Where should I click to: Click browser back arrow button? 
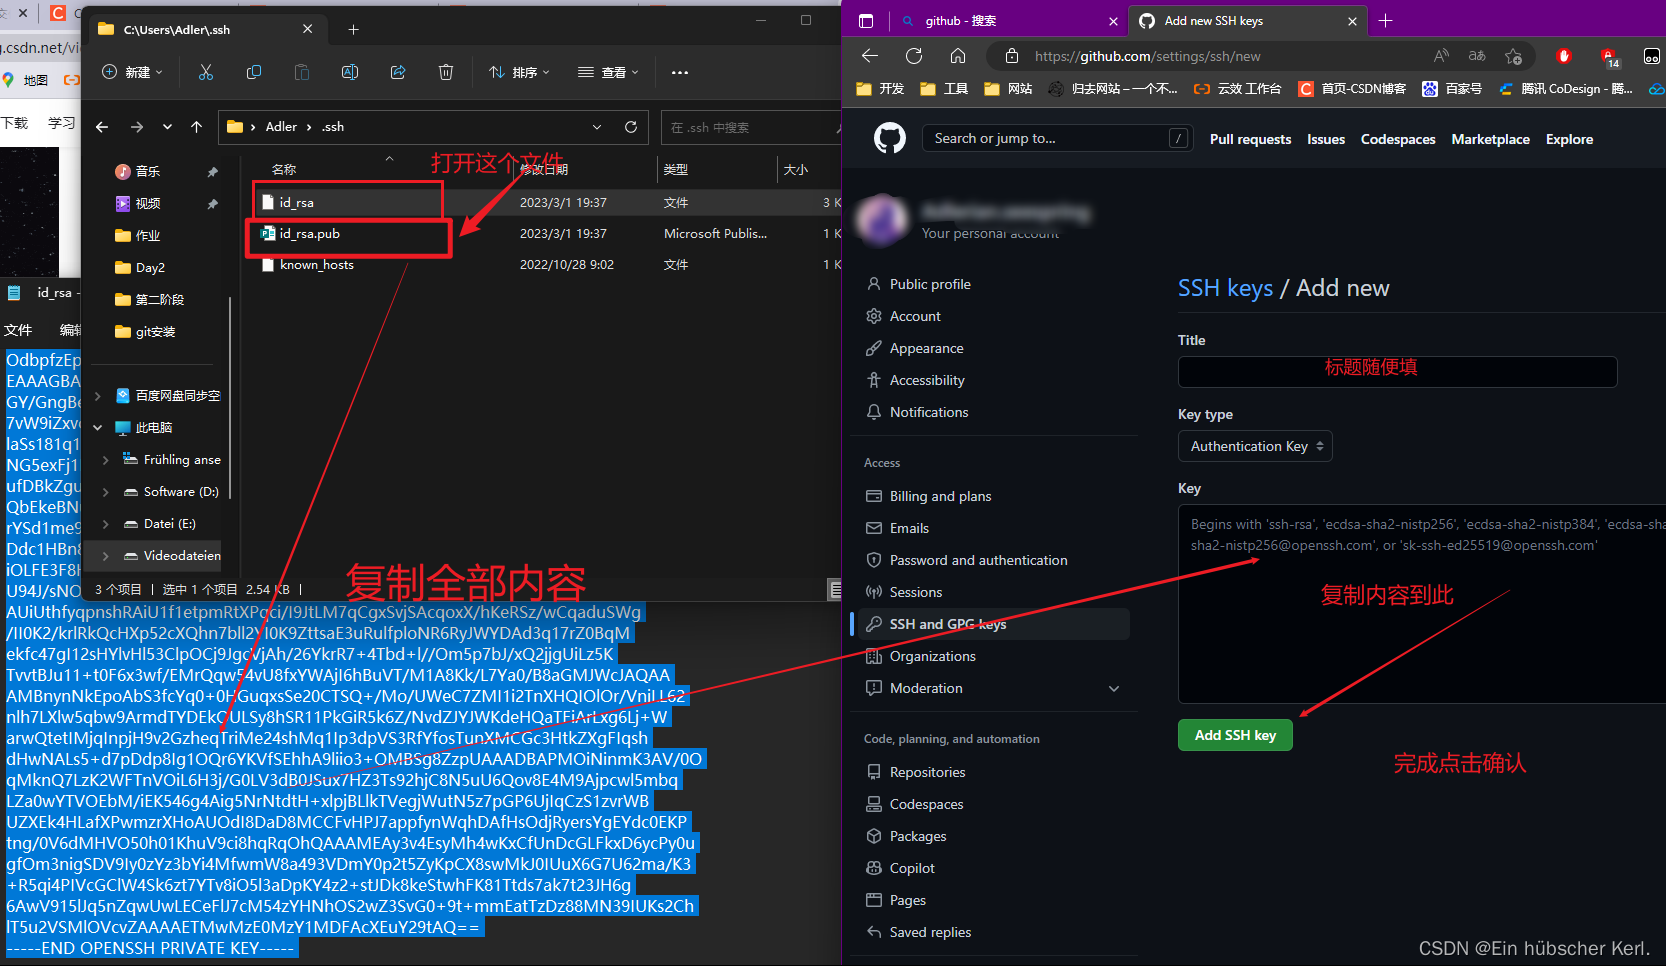coord(870,56)
